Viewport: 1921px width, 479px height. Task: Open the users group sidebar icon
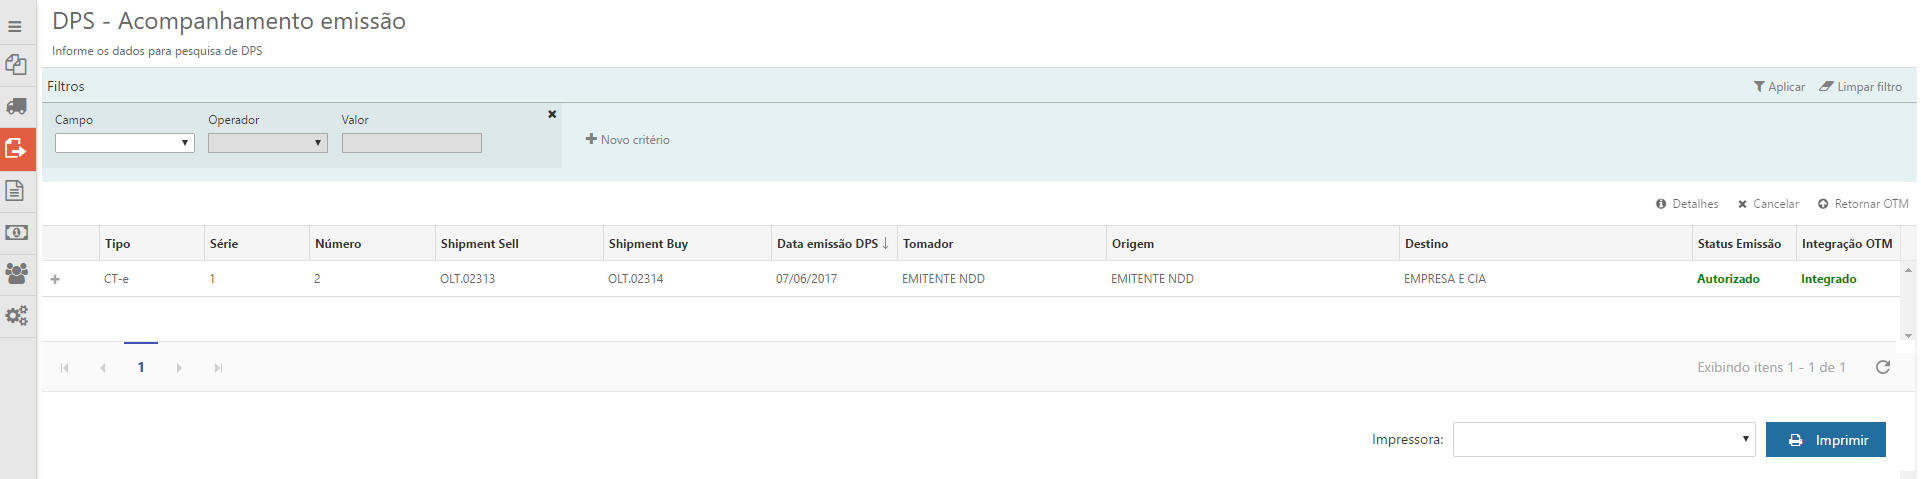click(x=16, y=273)
